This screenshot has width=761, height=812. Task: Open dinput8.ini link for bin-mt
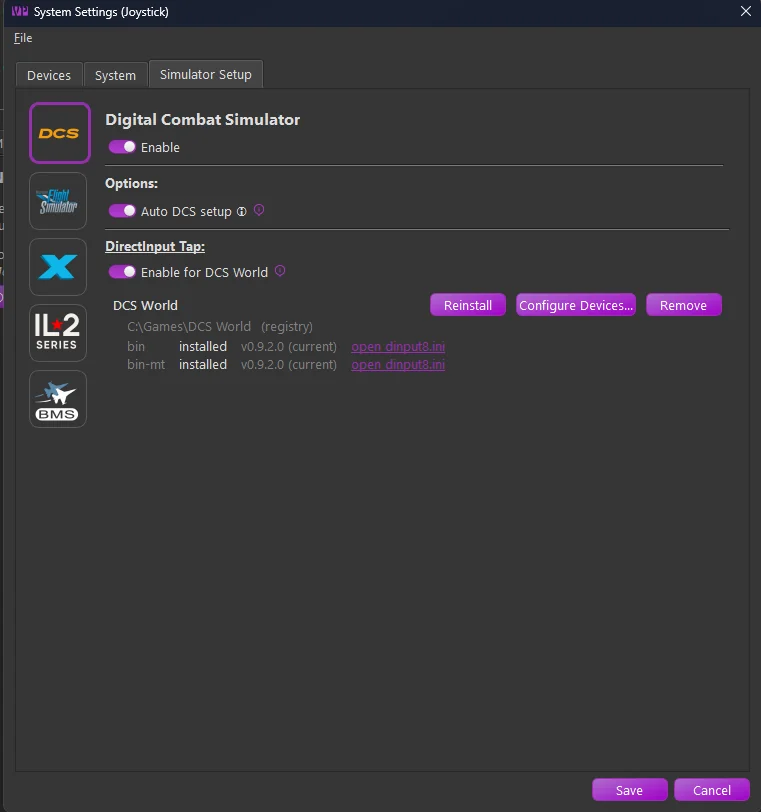click(398, 365)
